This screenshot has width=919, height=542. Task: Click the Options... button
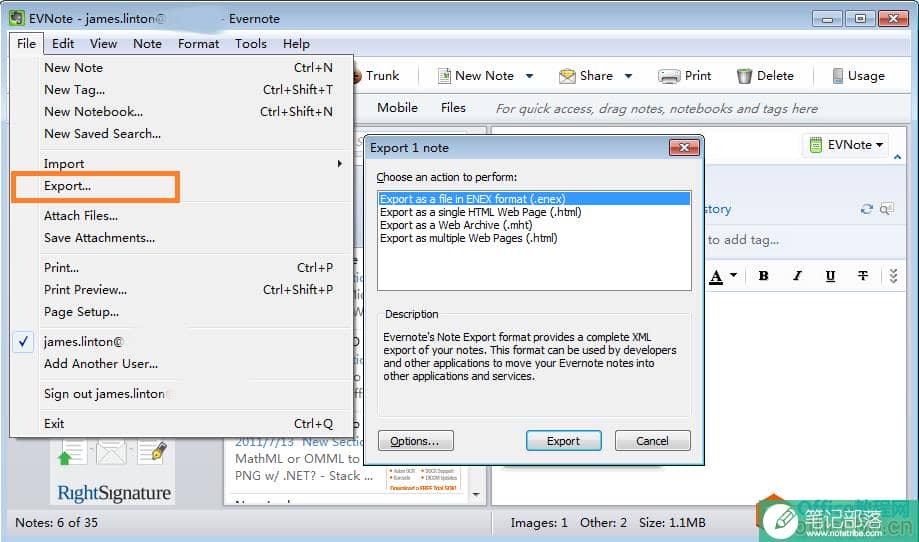click(x=416, y=441)
